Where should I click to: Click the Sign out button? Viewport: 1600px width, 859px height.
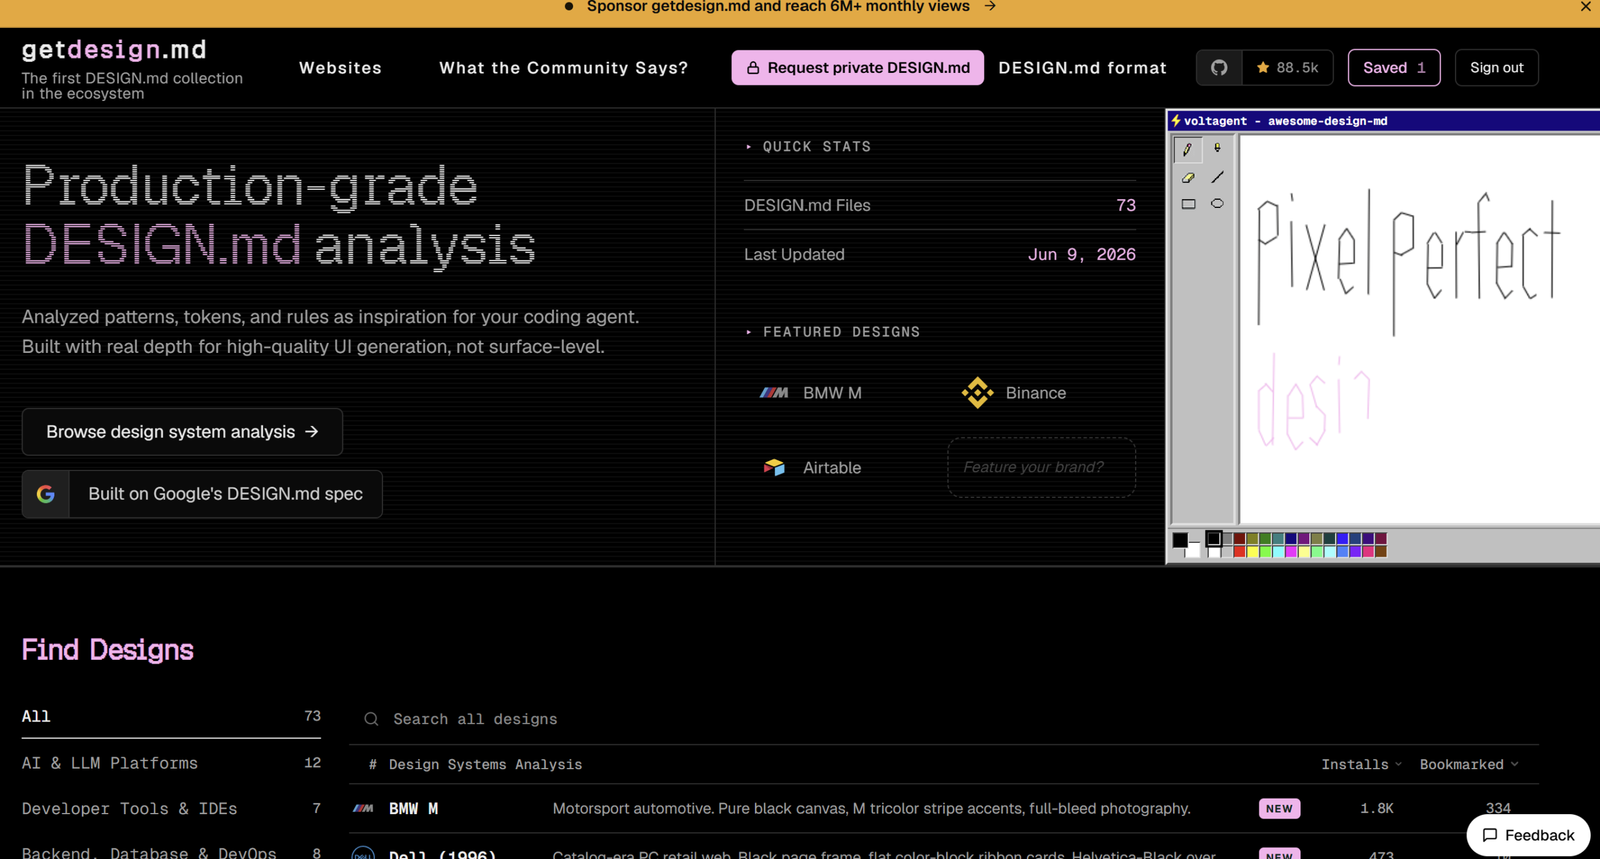[1497, 68]
